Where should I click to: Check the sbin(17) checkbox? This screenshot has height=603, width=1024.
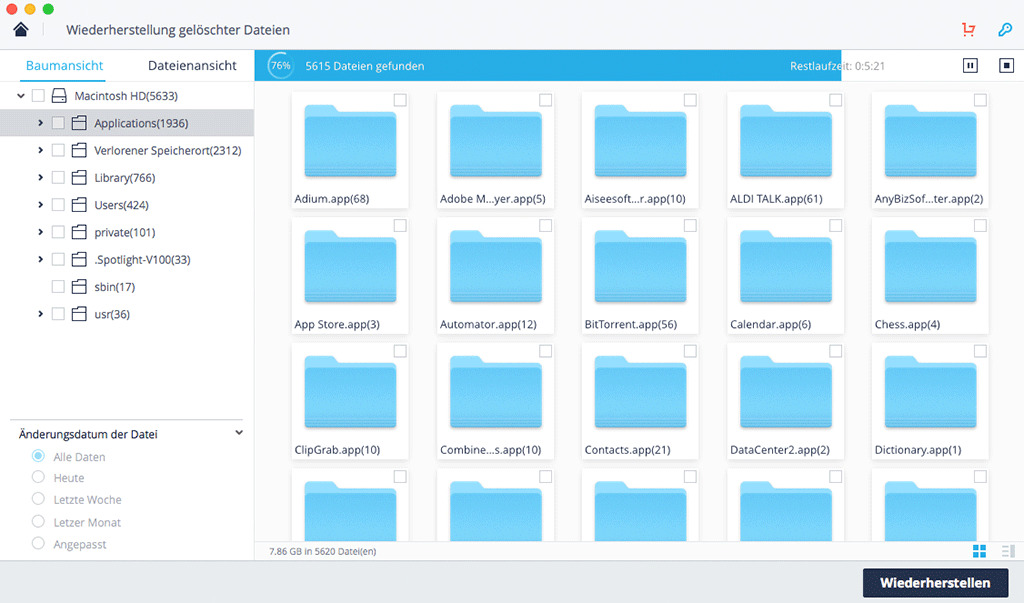pos(58,287)
